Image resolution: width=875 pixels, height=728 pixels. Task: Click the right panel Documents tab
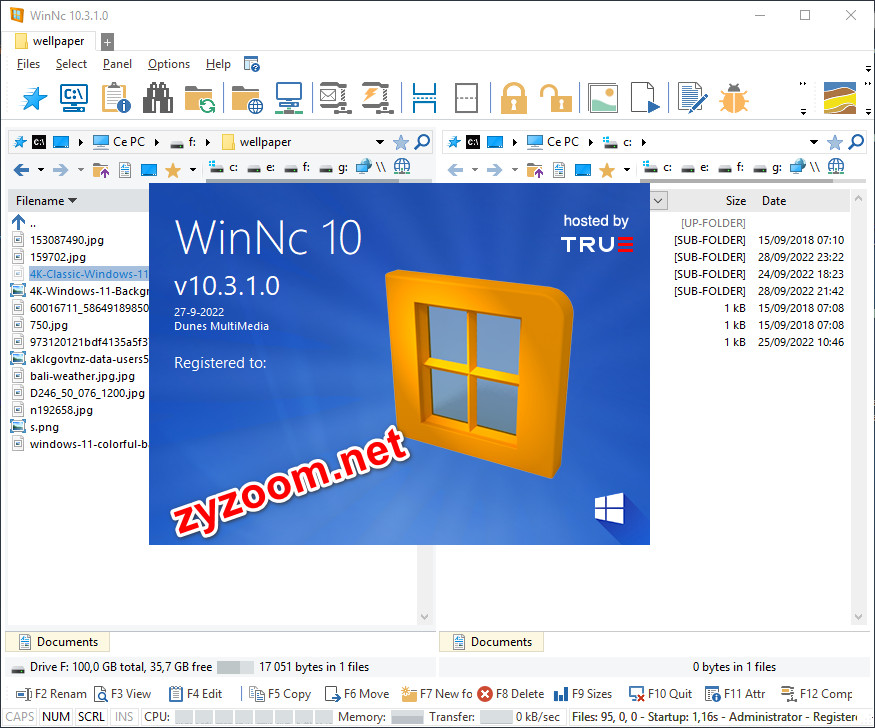492,642
